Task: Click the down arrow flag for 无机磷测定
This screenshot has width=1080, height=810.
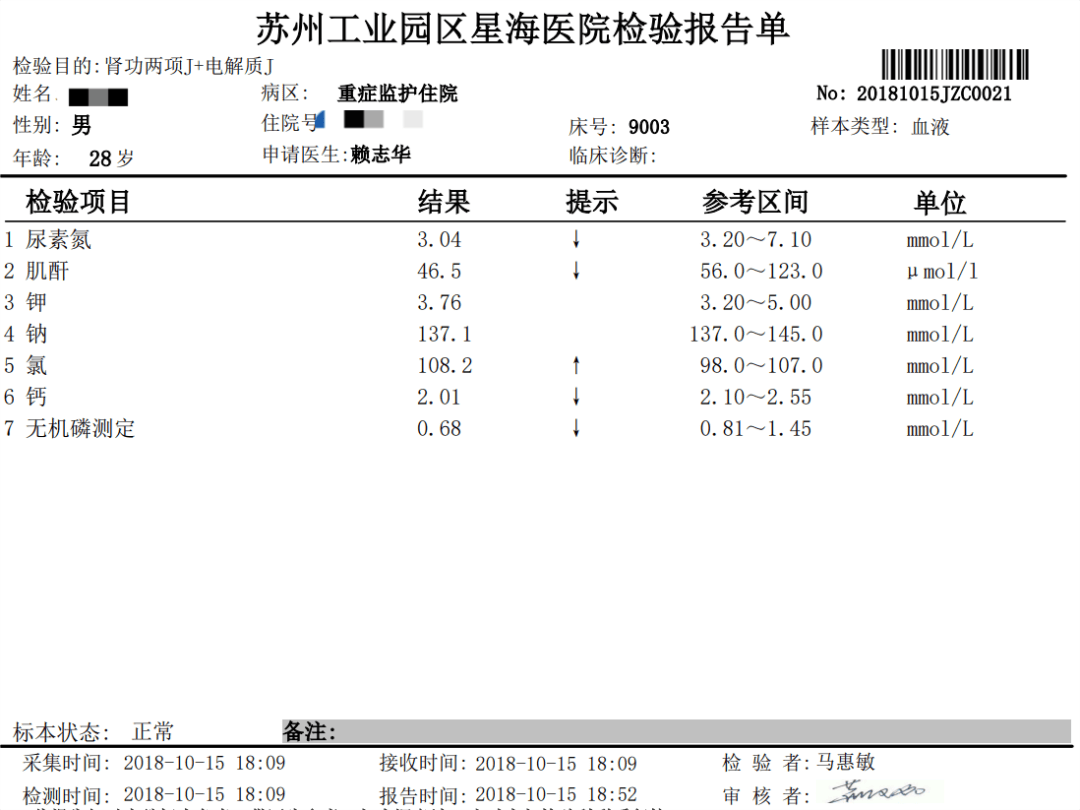Action: 577,428
